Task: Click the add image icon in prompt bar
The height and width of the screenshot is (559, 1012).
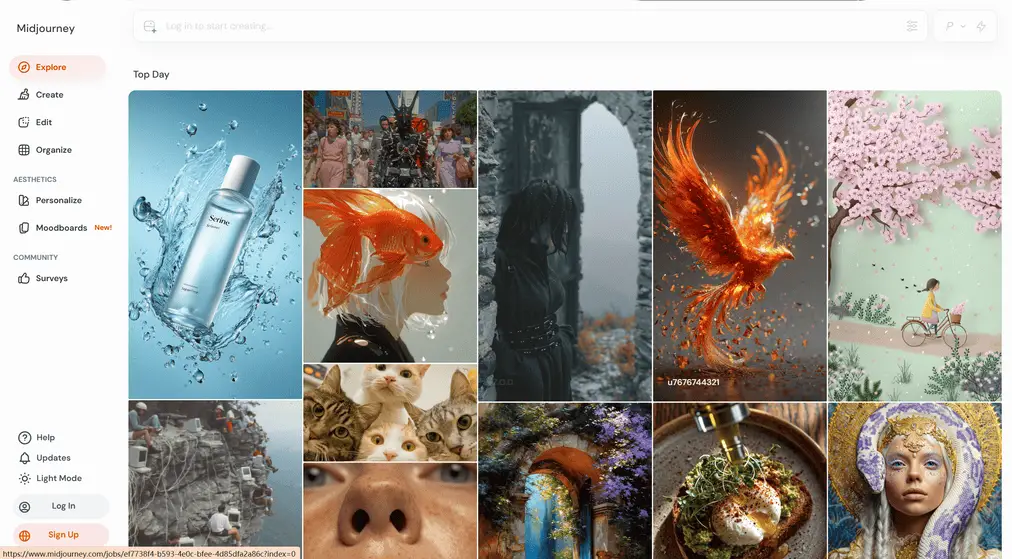Action: [x=150, y=27]
